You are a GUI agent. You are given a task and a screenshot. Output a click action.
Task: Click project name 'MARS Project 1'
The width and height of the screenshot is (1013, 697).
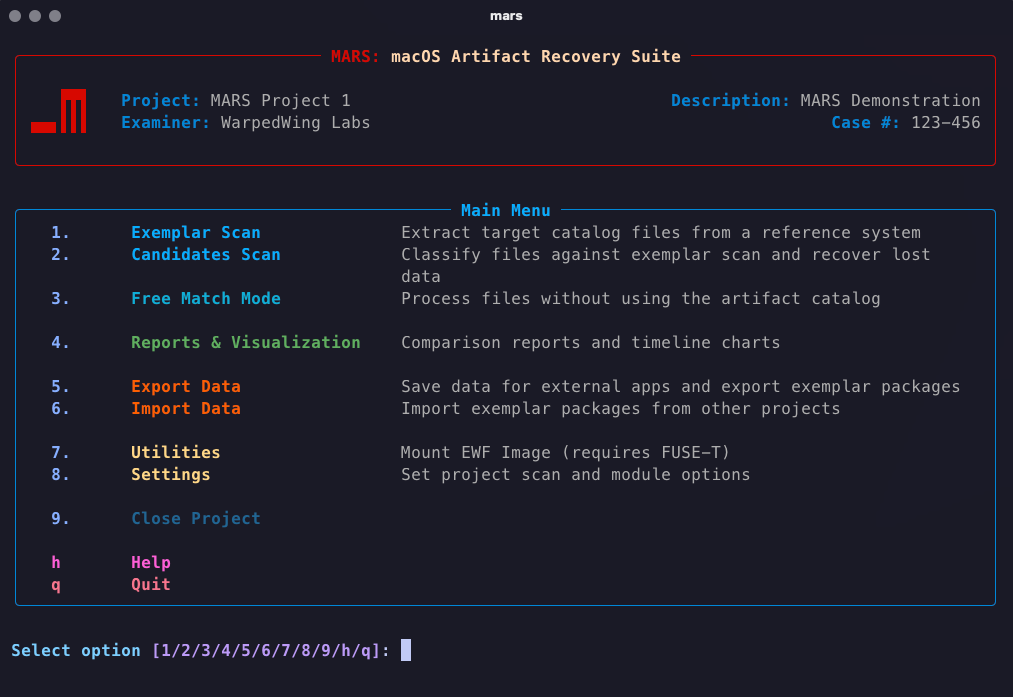pyautogui.click(x=280, y=101)
